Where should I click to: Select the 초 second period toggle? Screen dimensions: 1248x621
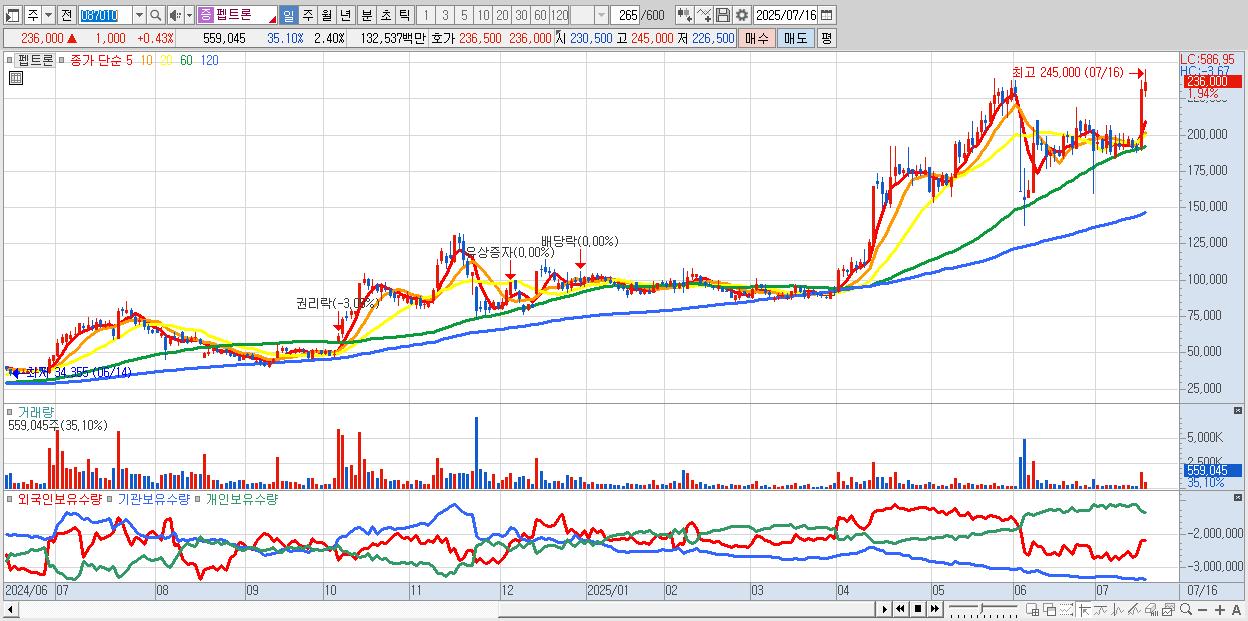point(385,15)
